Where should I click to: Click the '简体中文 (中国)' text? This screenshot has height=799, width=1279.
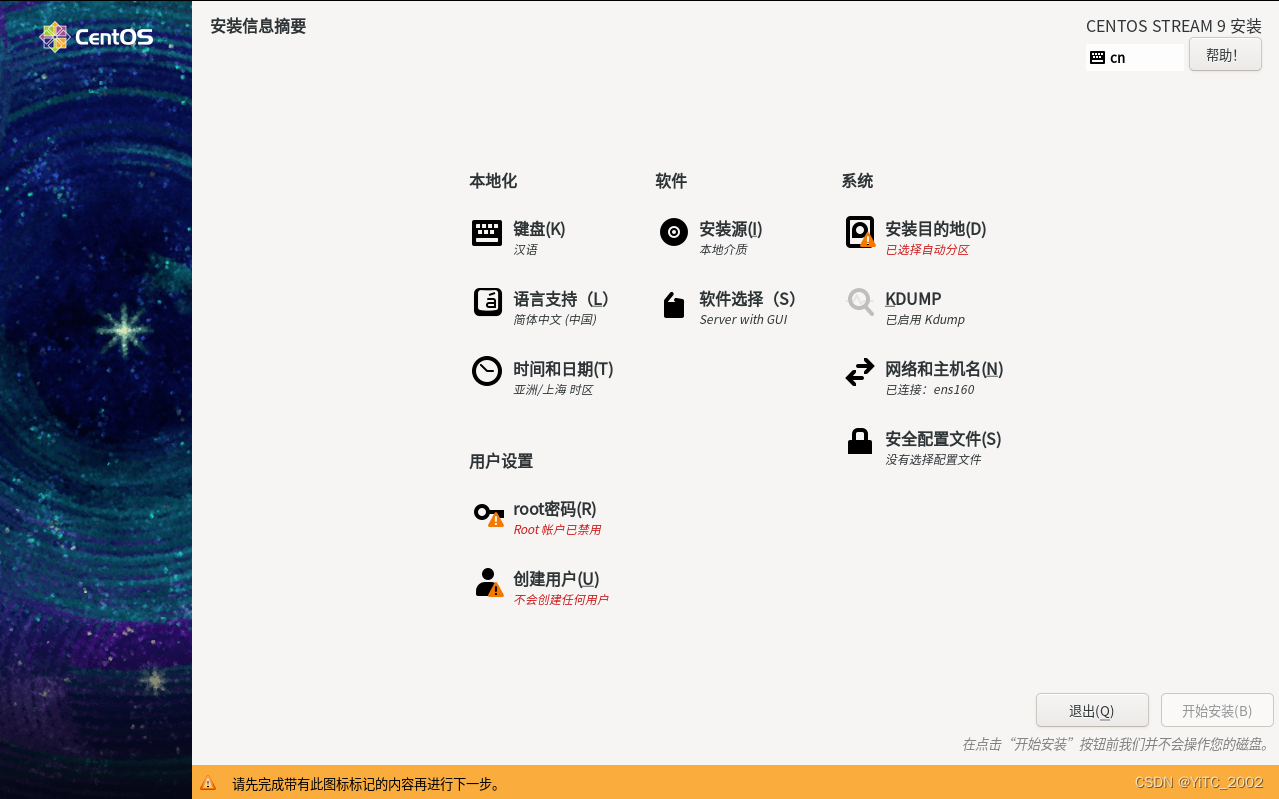pyautogui.click(x=555, y=320)
